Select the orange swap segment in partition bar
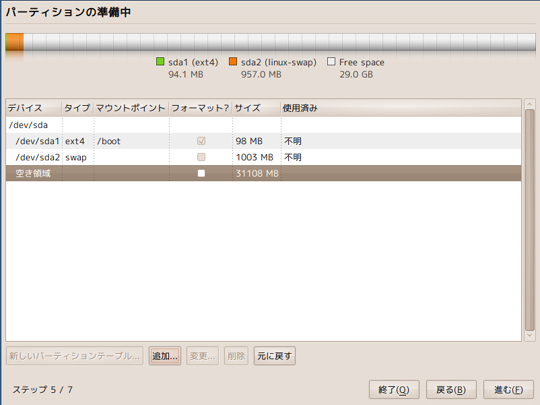Viewport: 540px width, 405px height. click(x=15, y=42)
